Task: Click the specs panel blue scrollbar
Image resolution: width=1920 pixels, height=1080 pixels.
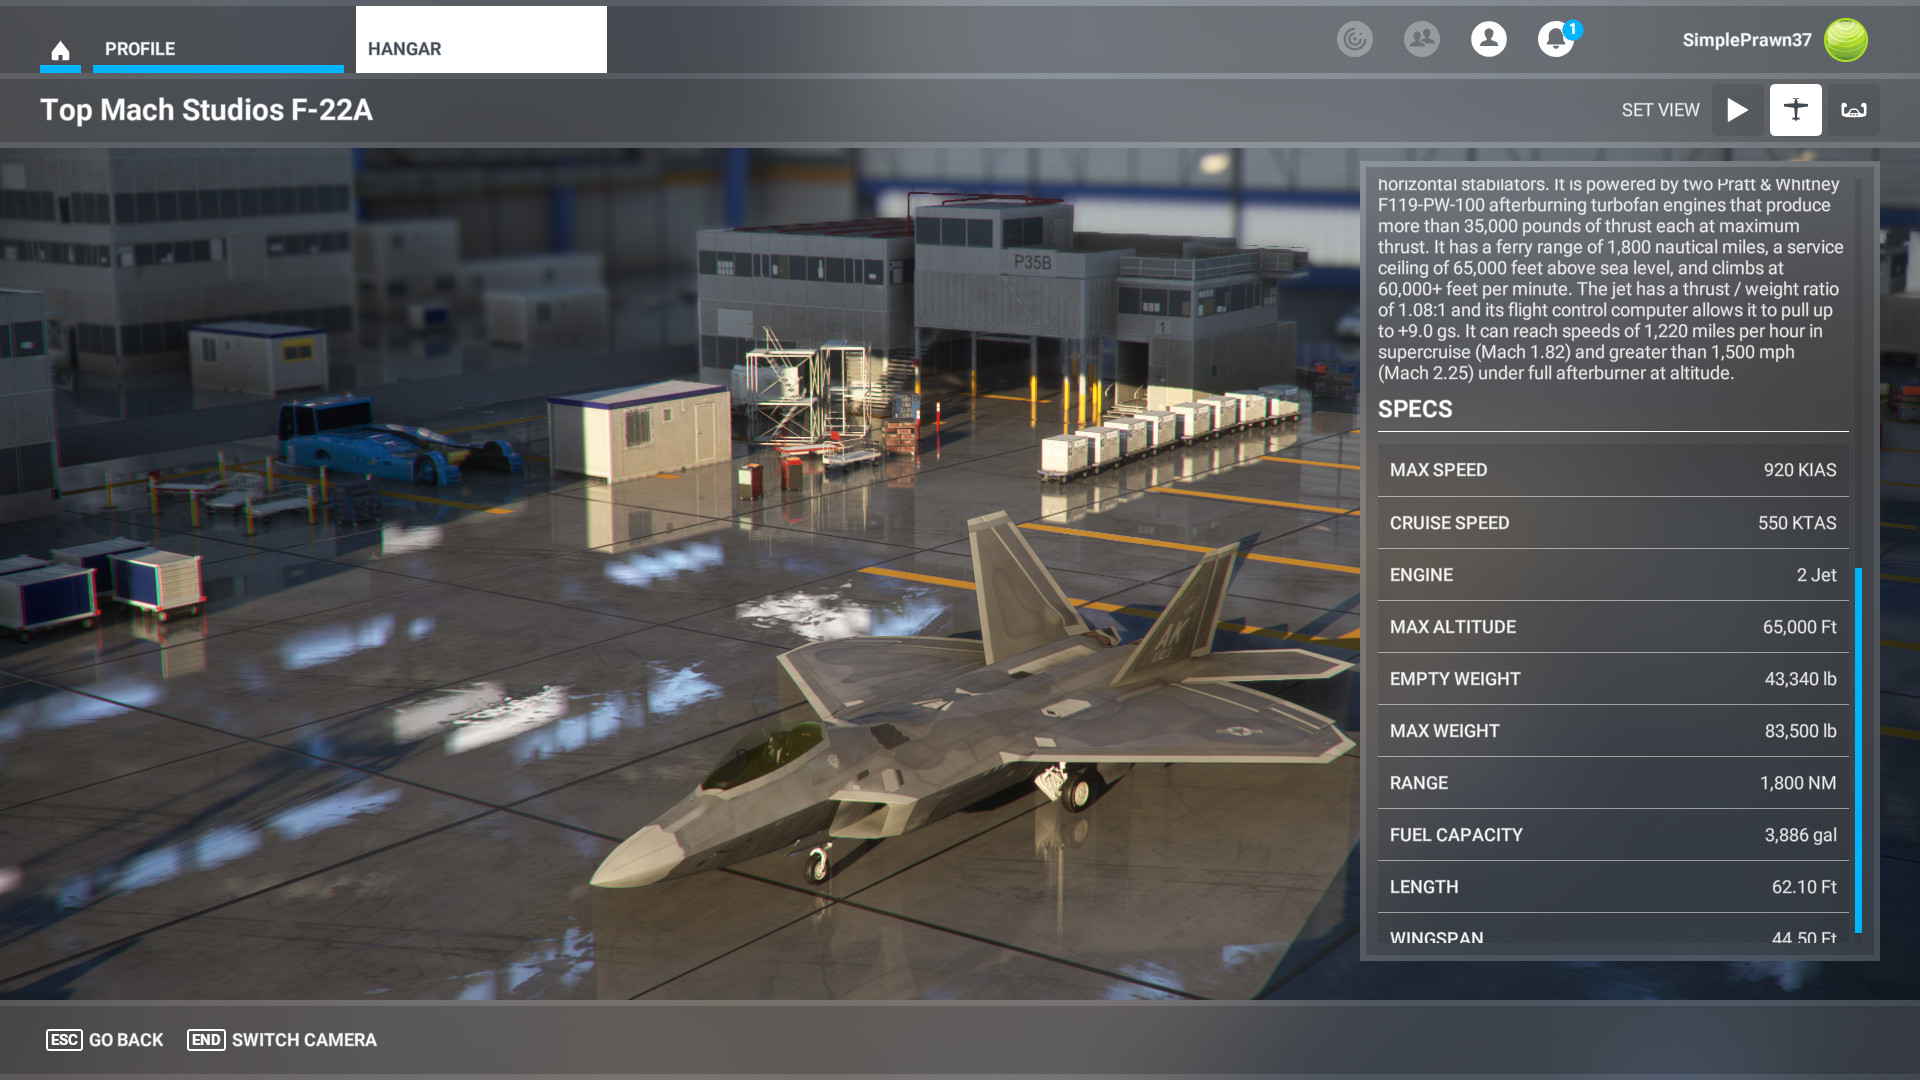Action: (x=1858, y=750)
